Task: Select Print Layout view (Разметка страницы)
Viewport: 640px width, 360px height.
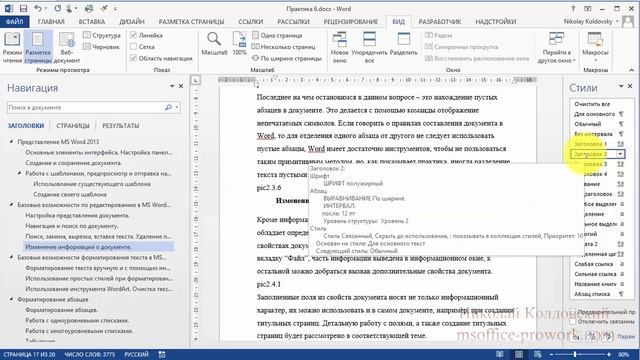Action: (x=38, y=47)
